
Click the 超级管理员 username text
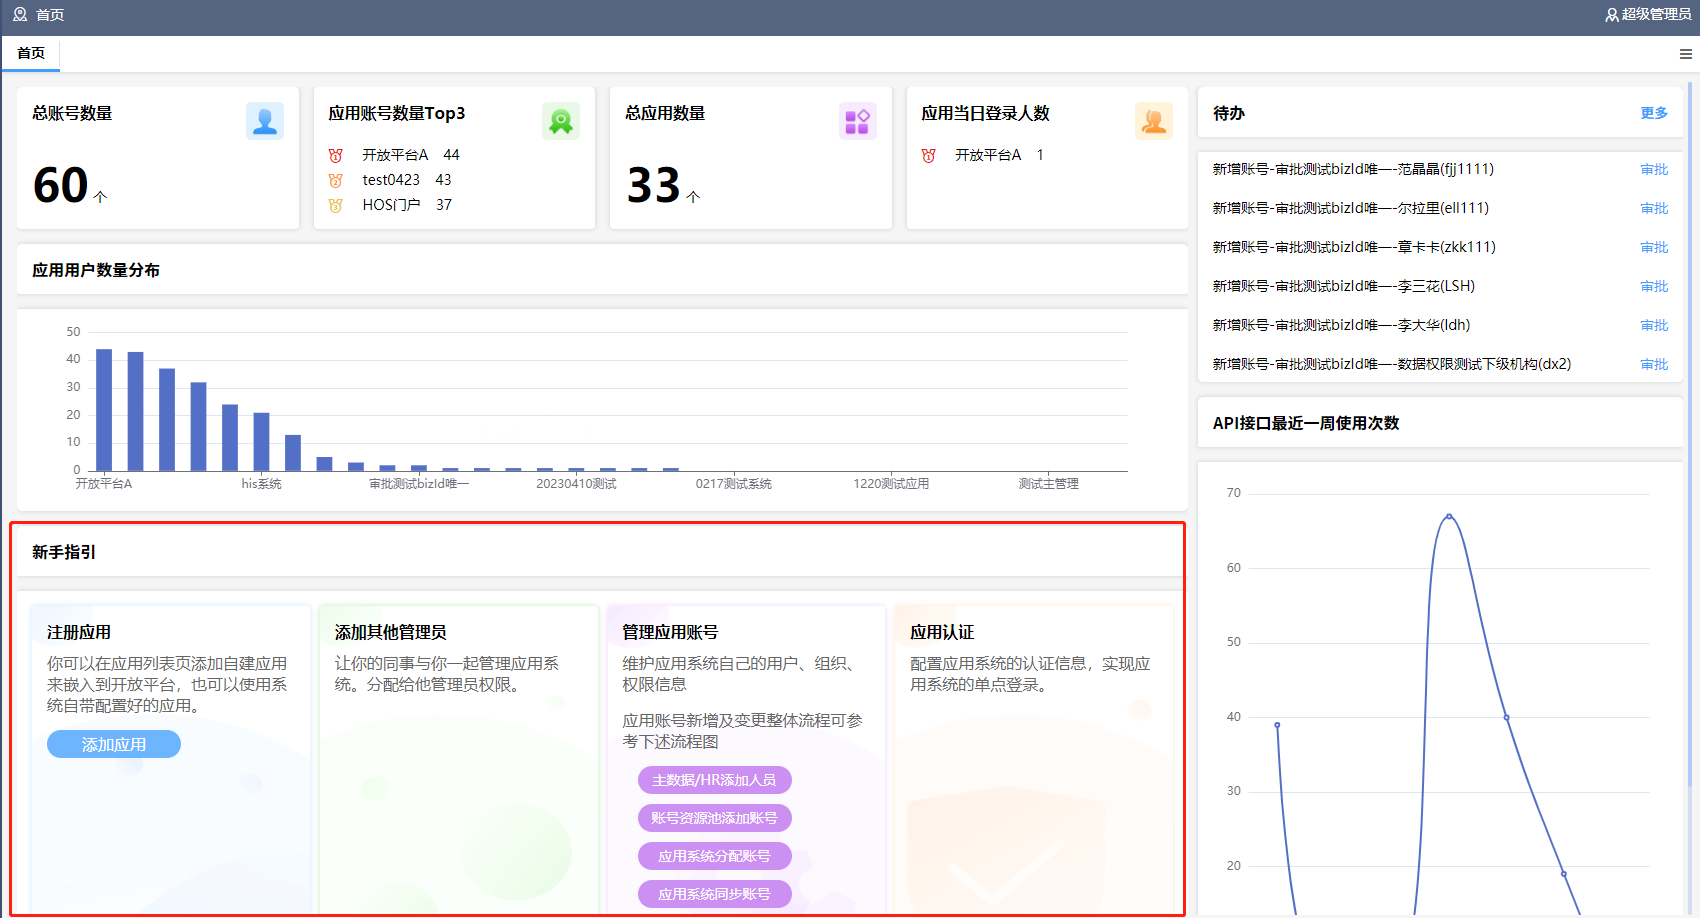click(x=1657, y=14)
